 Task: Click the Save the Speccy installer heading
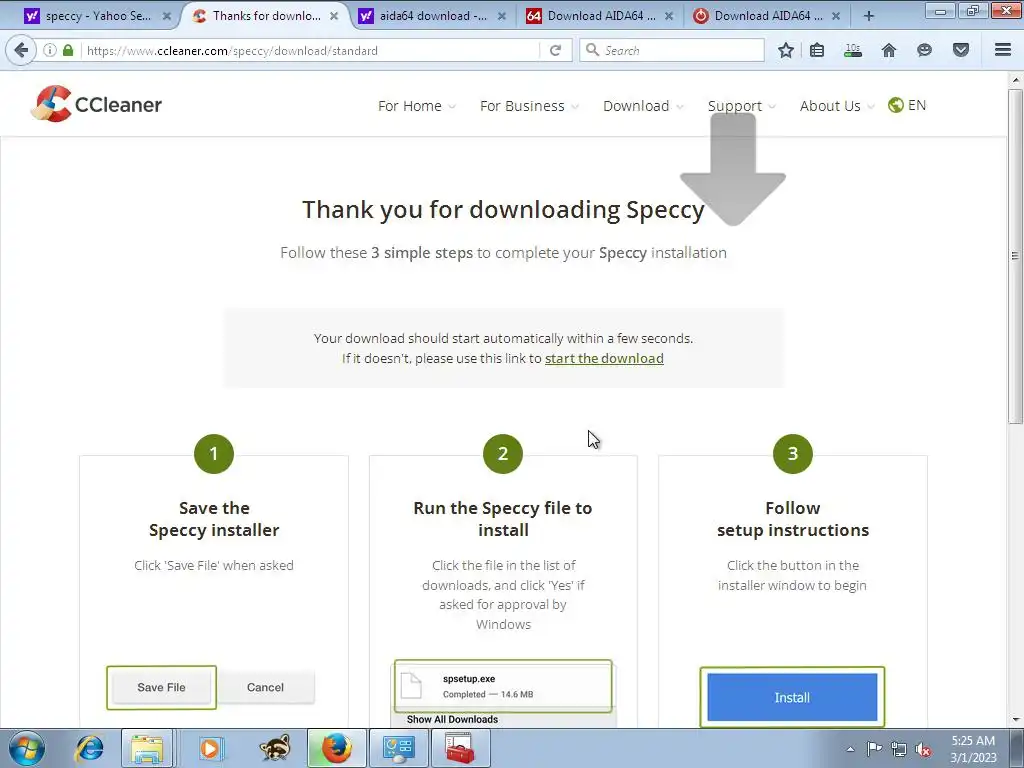click(214, 519)
